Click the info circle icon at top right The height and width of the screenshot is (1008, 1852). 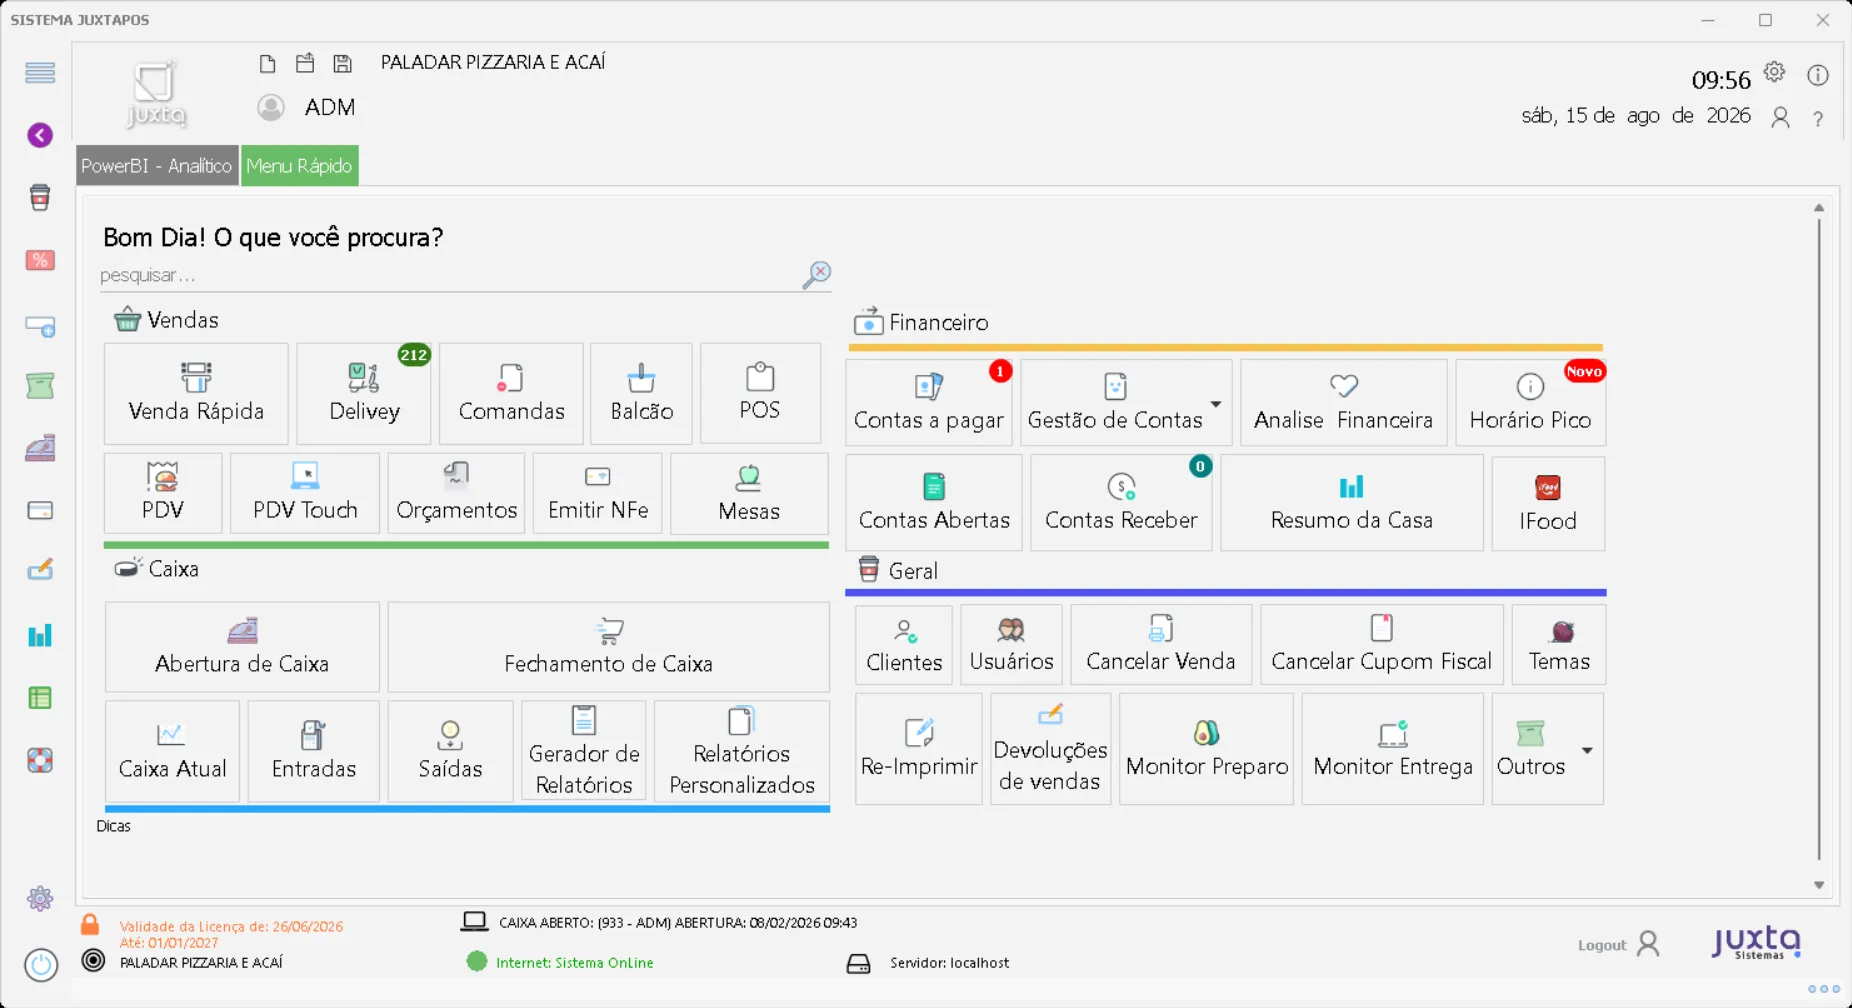[1818, 75]
